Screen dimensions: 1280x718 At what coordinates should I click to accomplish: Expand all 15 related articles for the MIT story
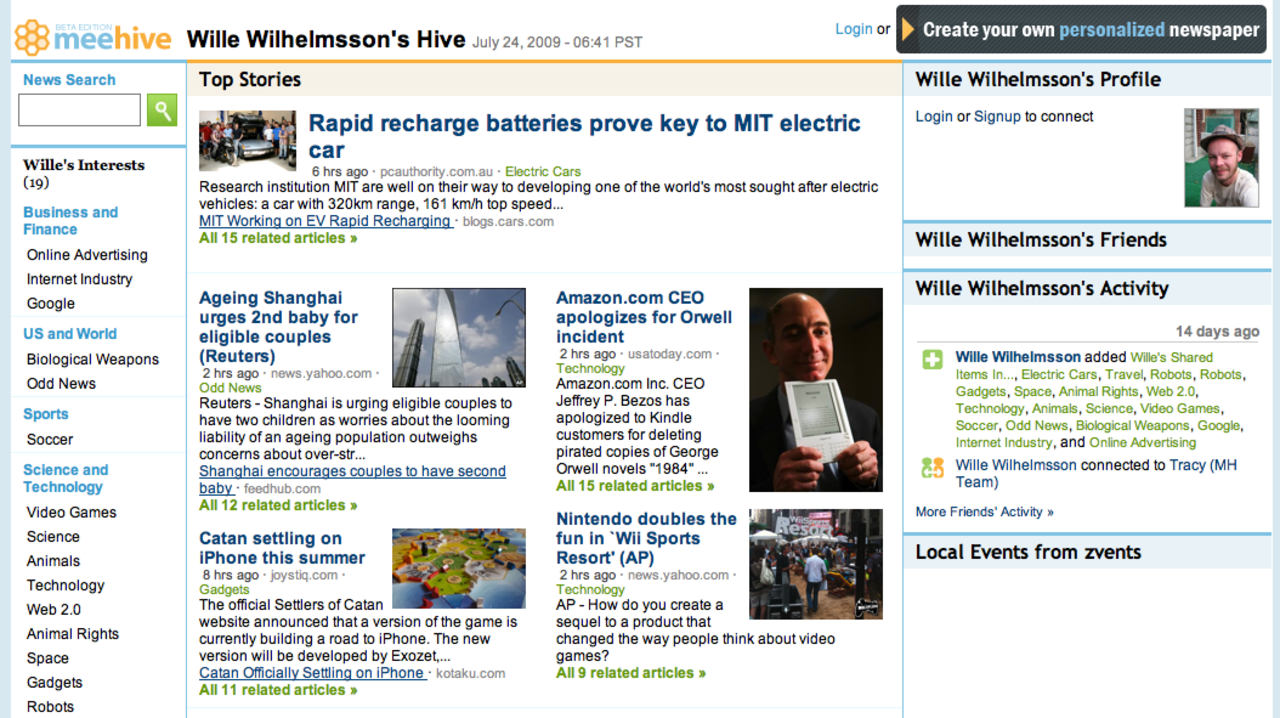277,237
